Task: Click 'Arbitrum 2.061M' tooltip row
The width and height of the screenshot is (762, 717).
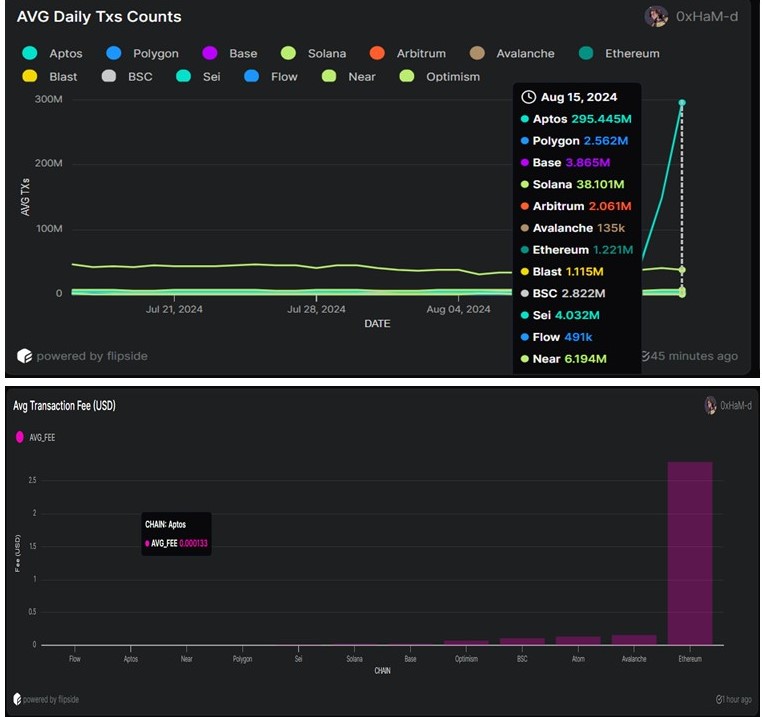Action: coord(576,207)
